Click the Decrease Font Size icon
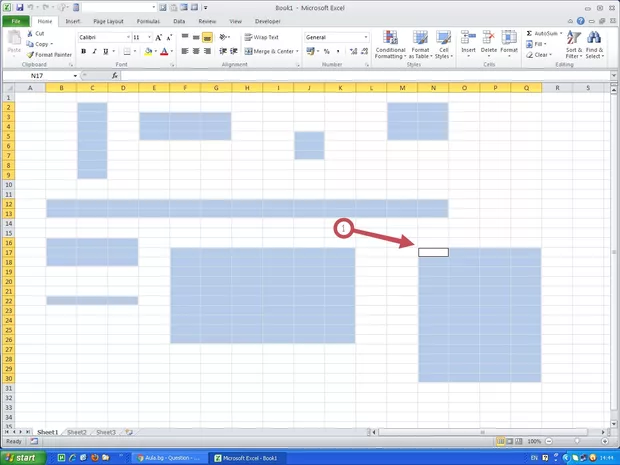The height and width of the screenshot is (465, 620). [169, 37]
